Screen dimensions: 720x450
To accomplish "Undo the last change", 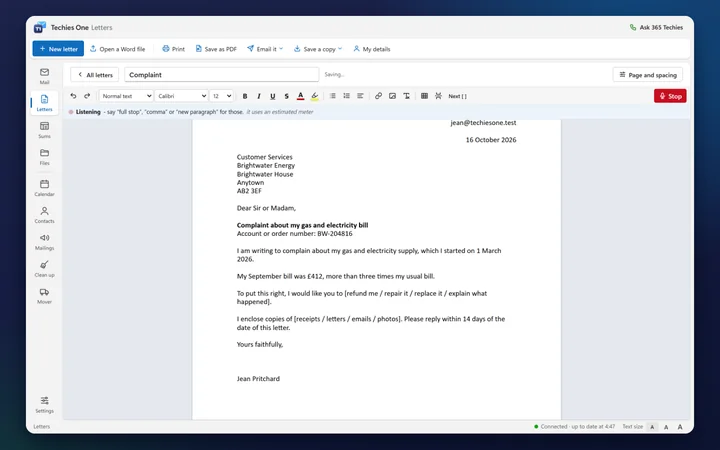I will pyautogui.click(x=73, y=96).
